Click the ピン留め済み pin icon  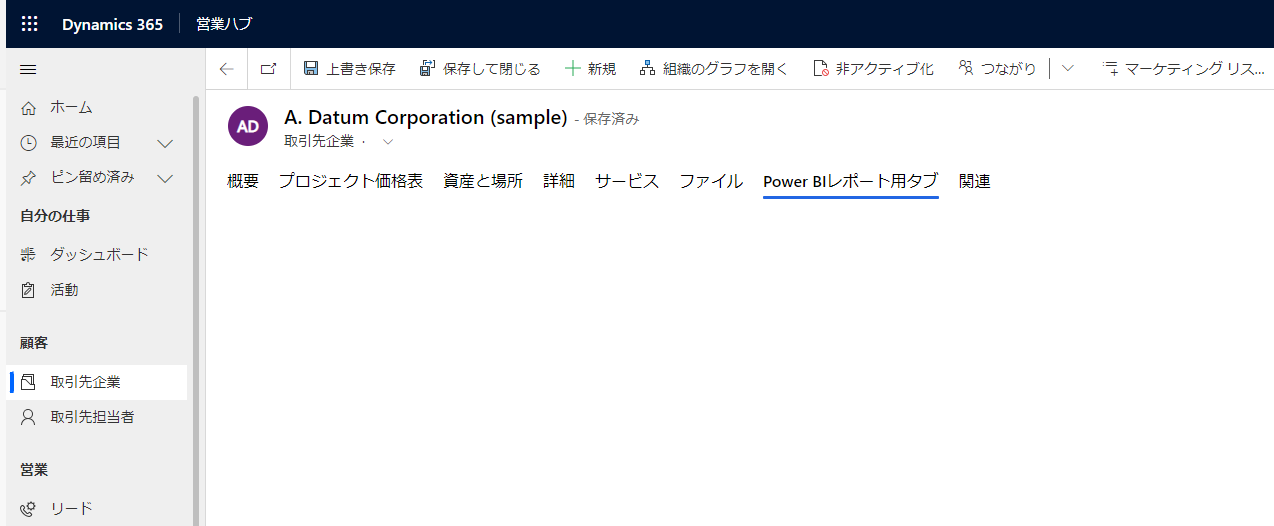[28, 178]
